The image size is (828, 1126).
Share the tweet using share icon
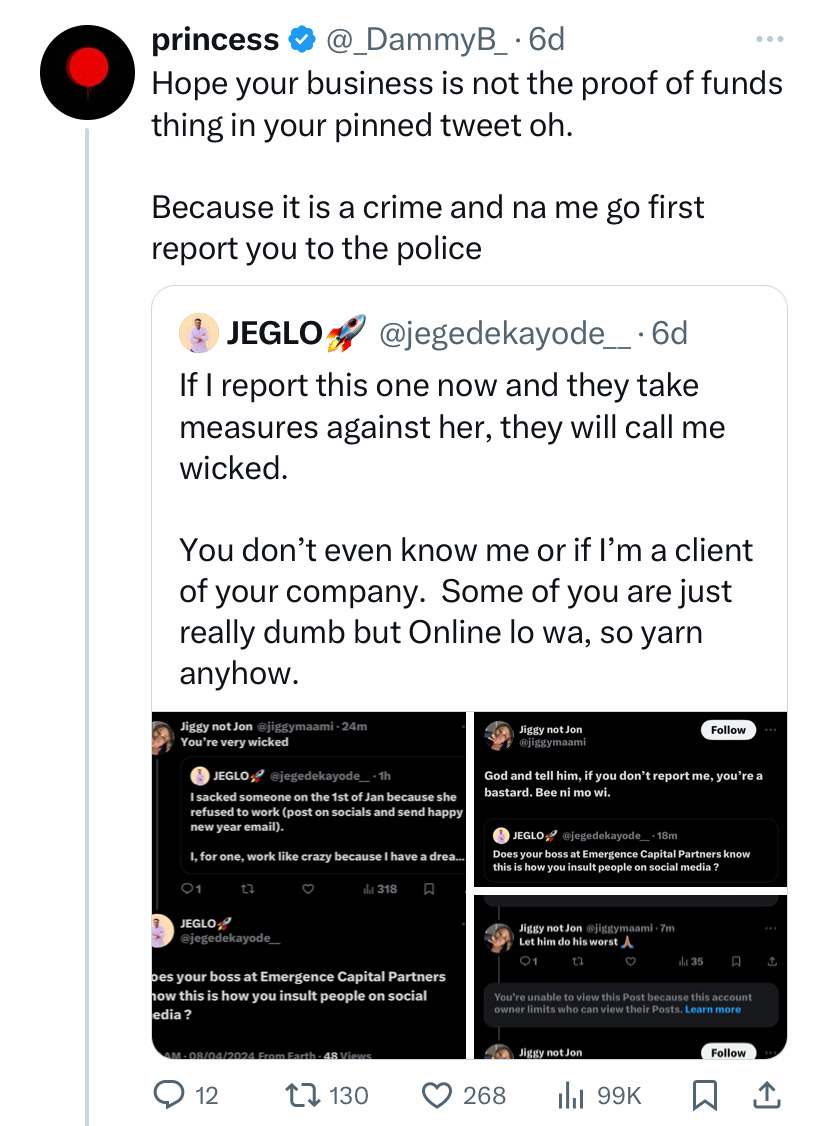(x=766, y=1094)
